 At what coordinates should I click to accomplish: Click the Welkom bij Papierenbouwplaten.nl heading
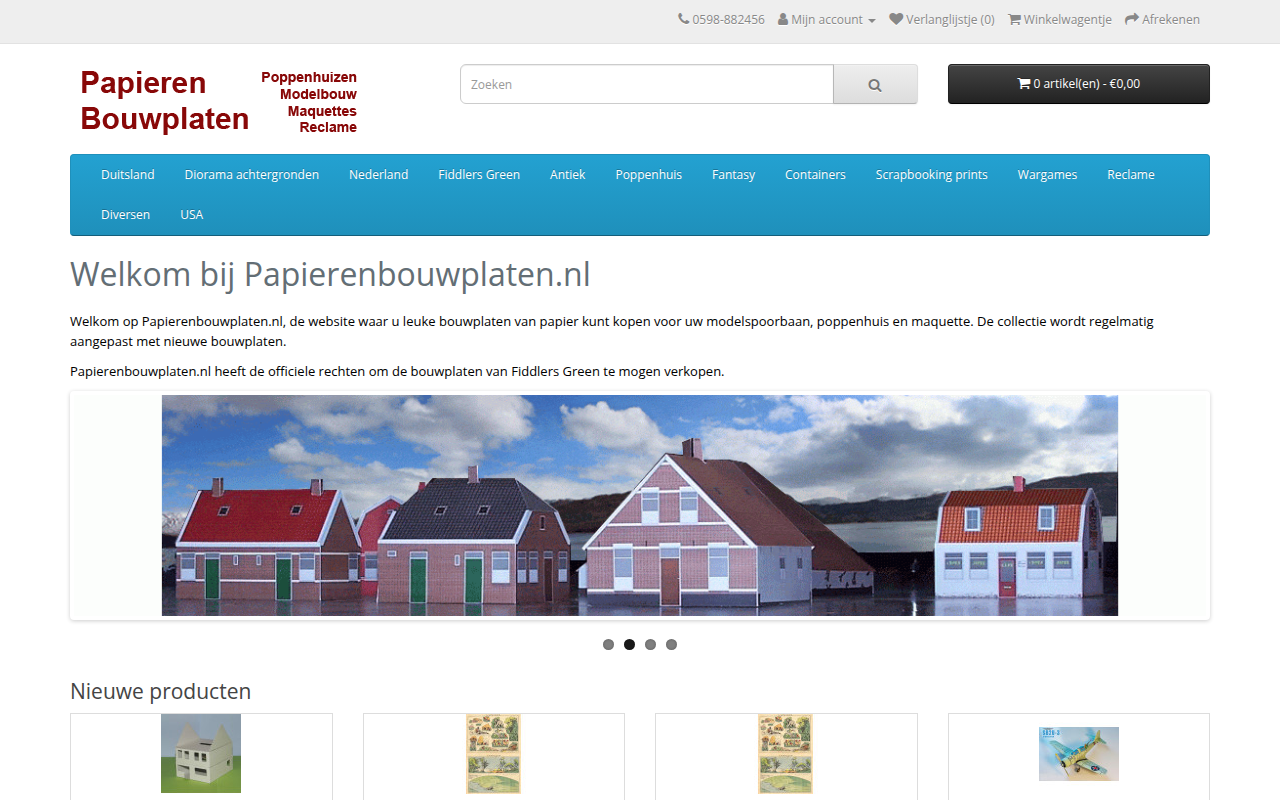pyautogui.click(x=330, y=274)
